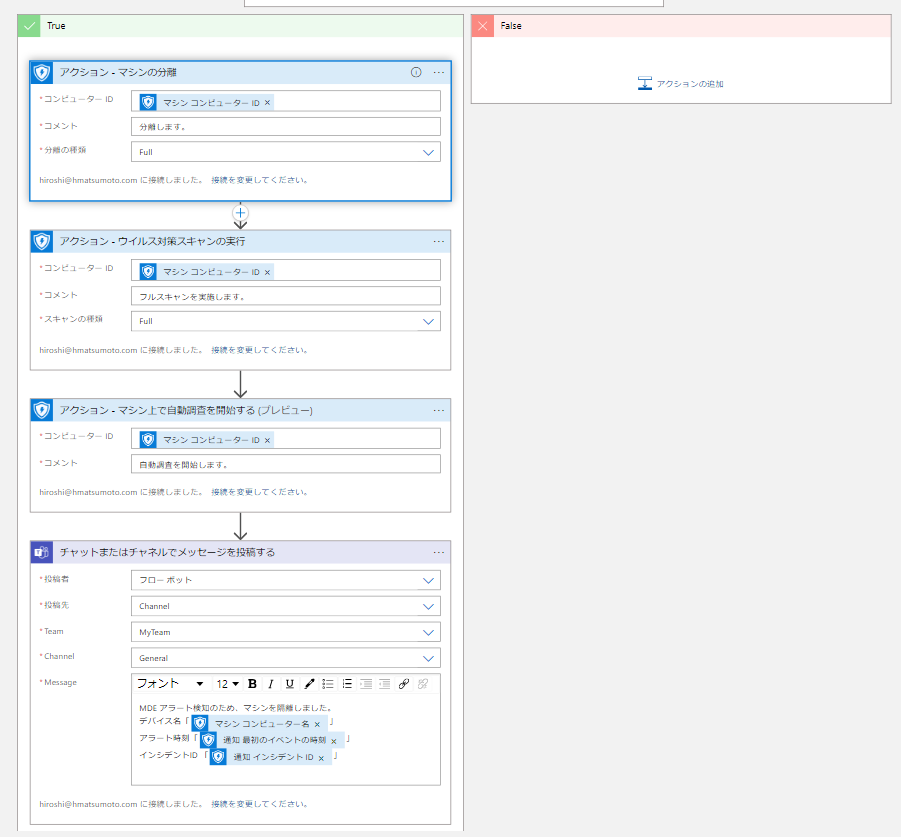Image resolution: width=901 pixels, height=837 pixels.
Task: Open 分離の種類 dropdown set to Full
Action: pyautogui.click(x=286, y=152)
